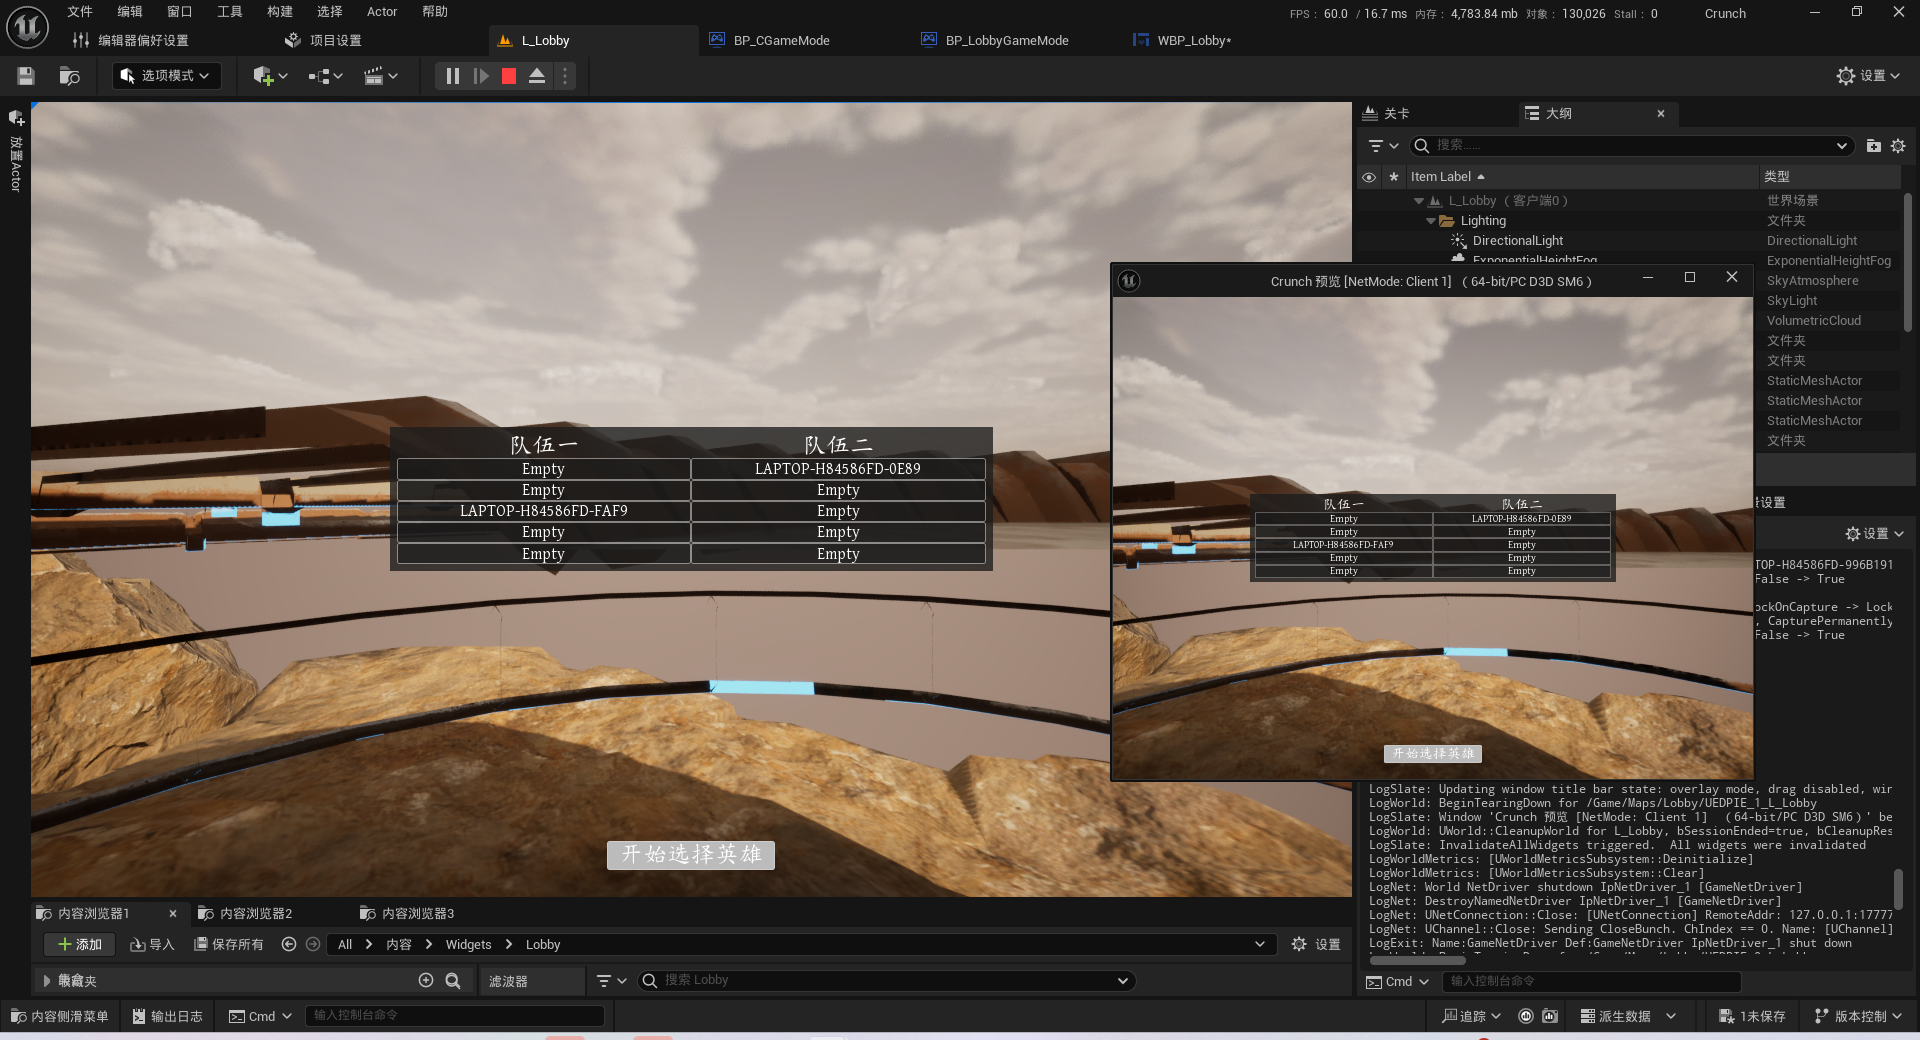This screenshot has height=1040, width=1920.
Task: Click the frame skip play button
Action: (x=481, y=76)
